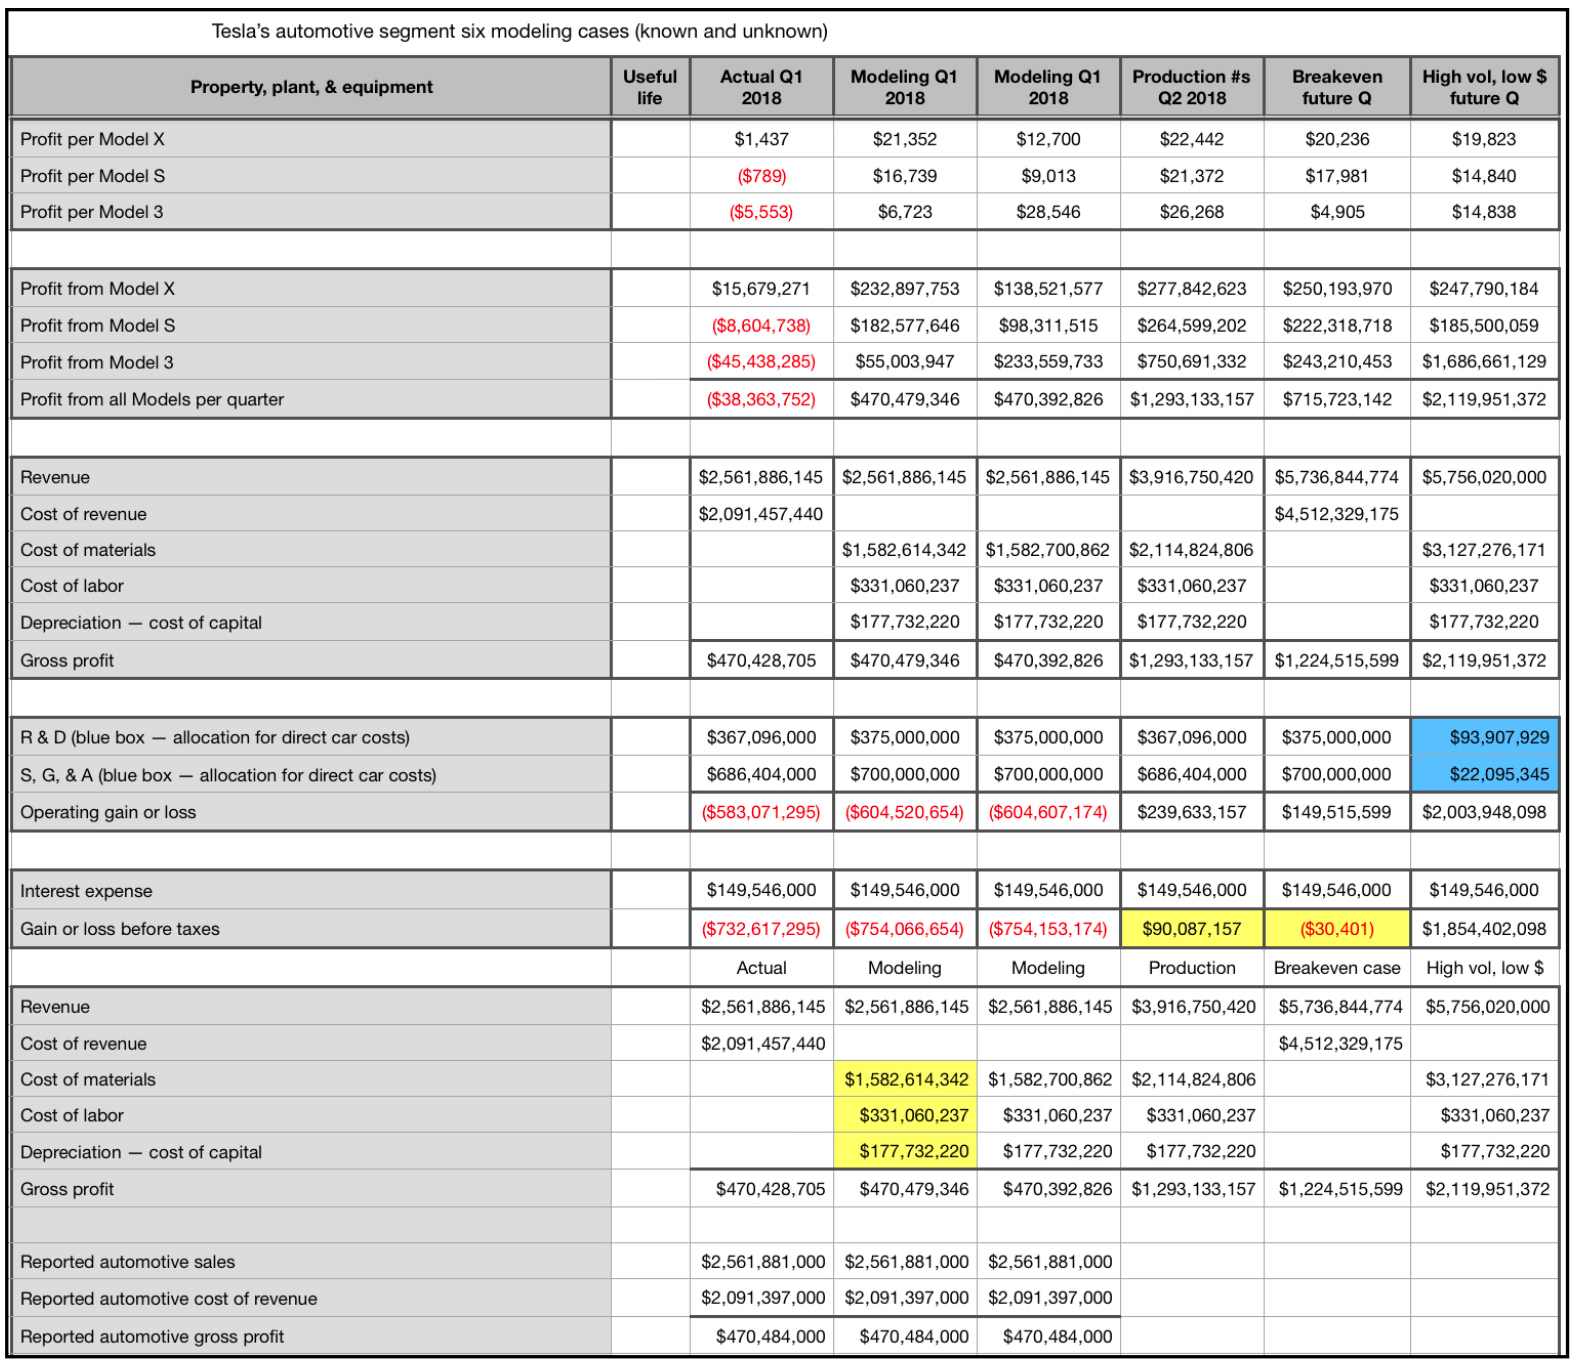Click the $1,437 profit per Model X cell
Viewport: 1575px width, 1366px height.
761,139
